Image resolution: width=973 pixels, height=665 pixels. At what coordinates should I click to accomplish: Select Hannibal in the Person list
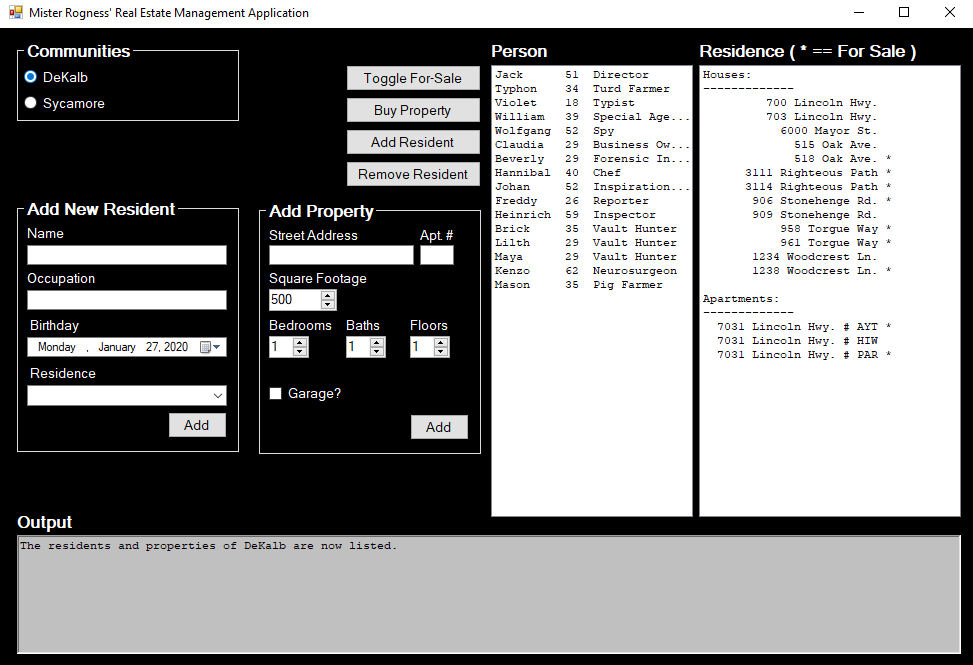click(523, 173)
